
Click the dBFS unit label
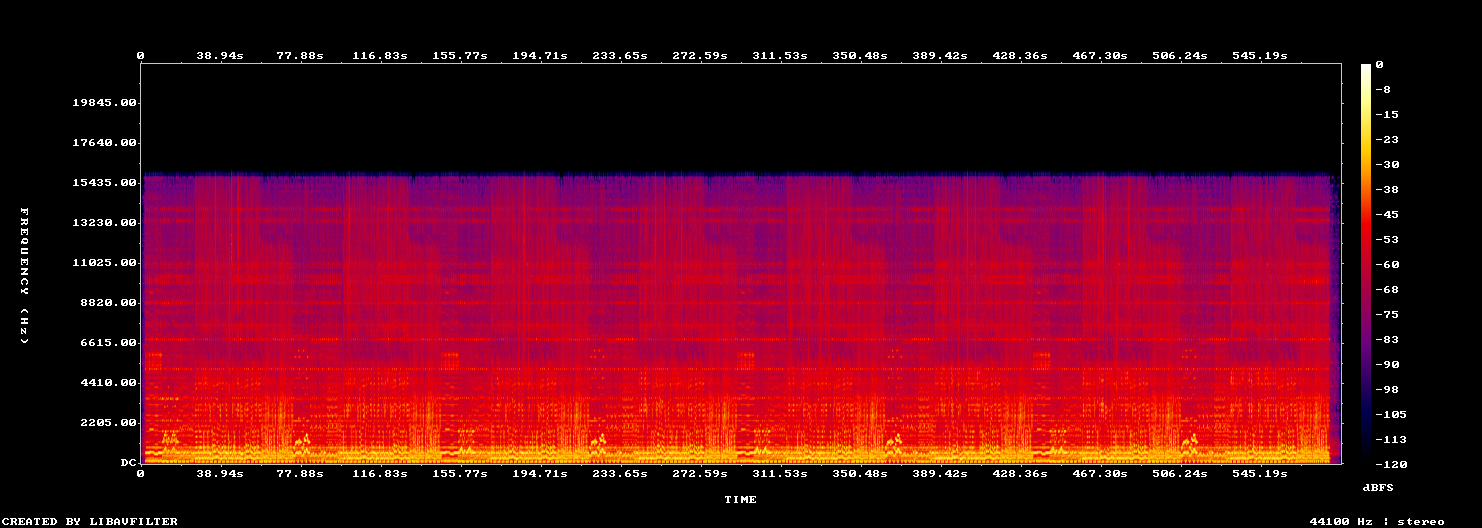1377,487
